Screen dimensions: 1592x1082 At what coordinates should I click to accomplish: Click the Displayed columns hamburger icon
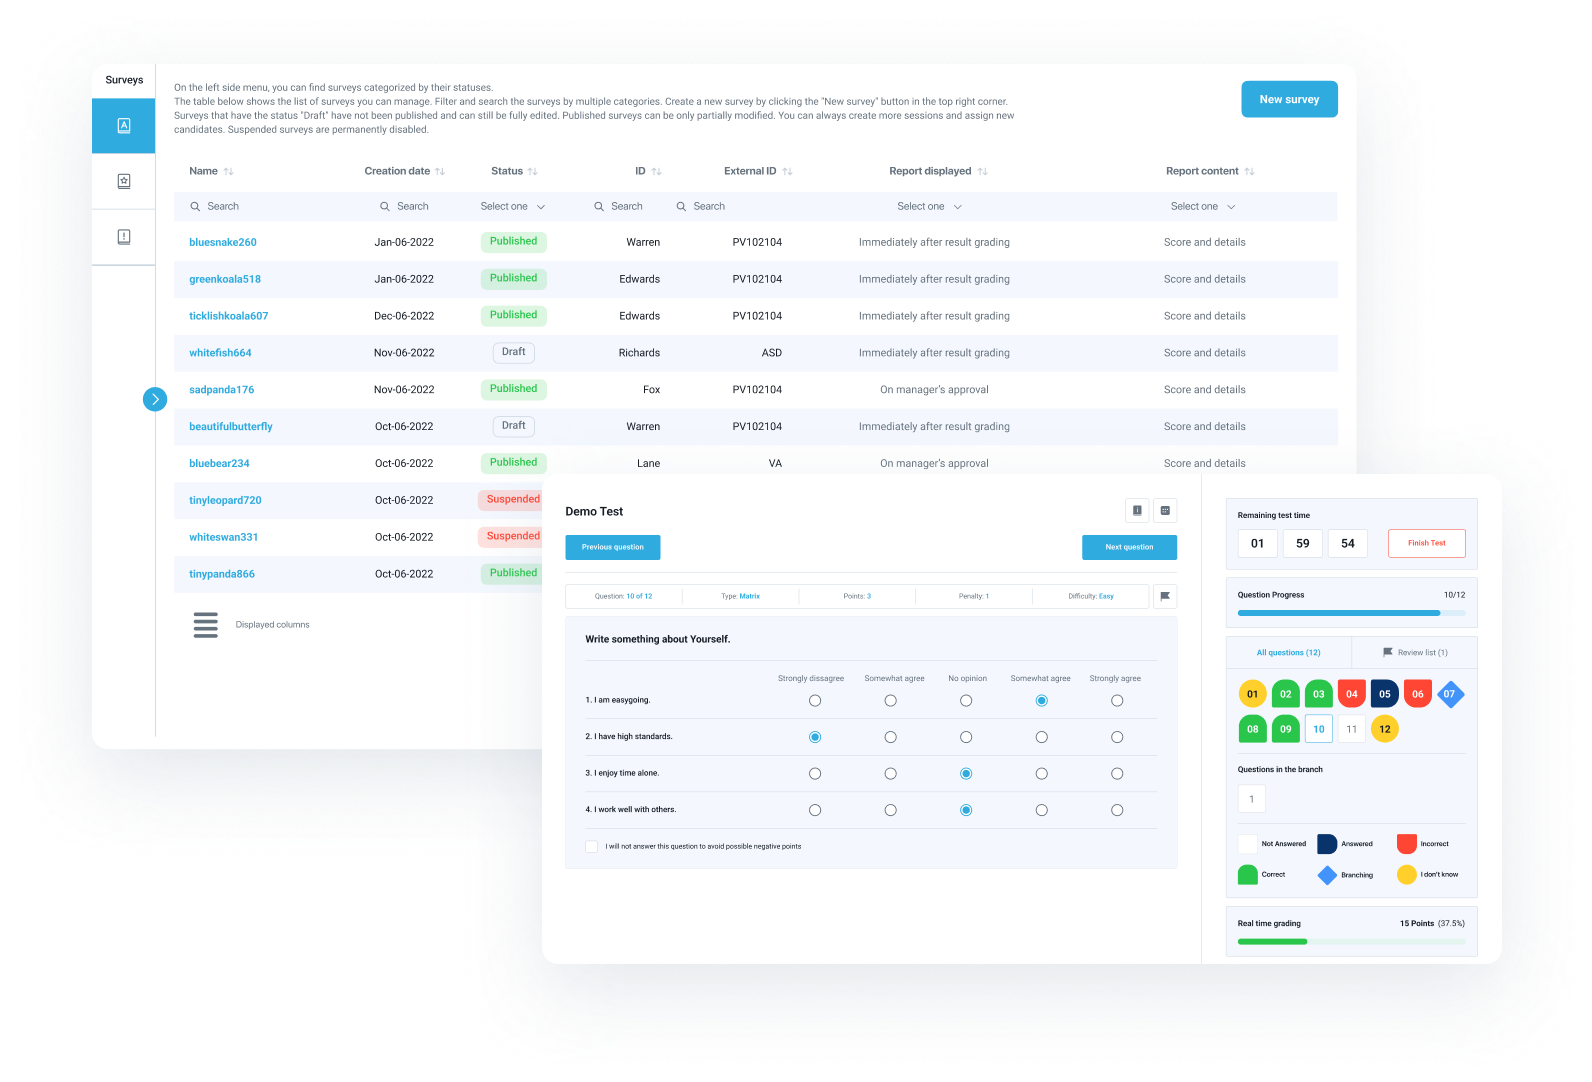click(x=206, y=625)
